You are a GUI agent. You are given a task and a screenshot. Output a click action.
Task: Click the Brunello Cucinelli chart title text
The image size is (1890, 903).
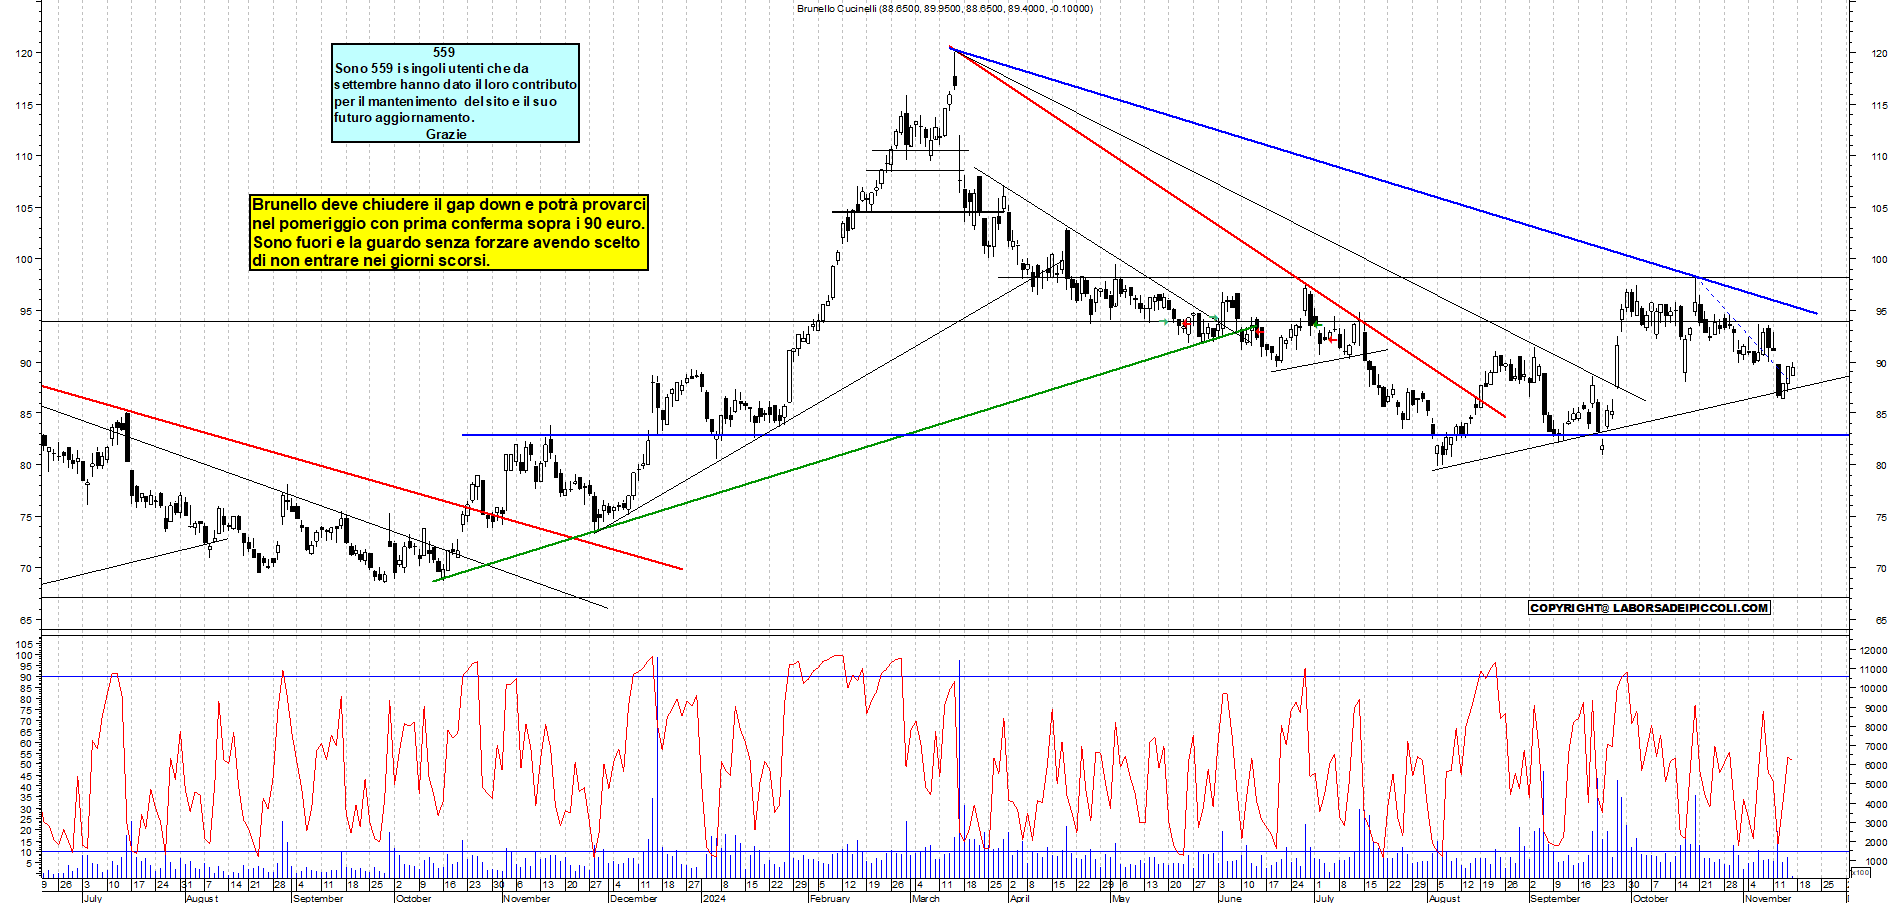pos(944,8)
